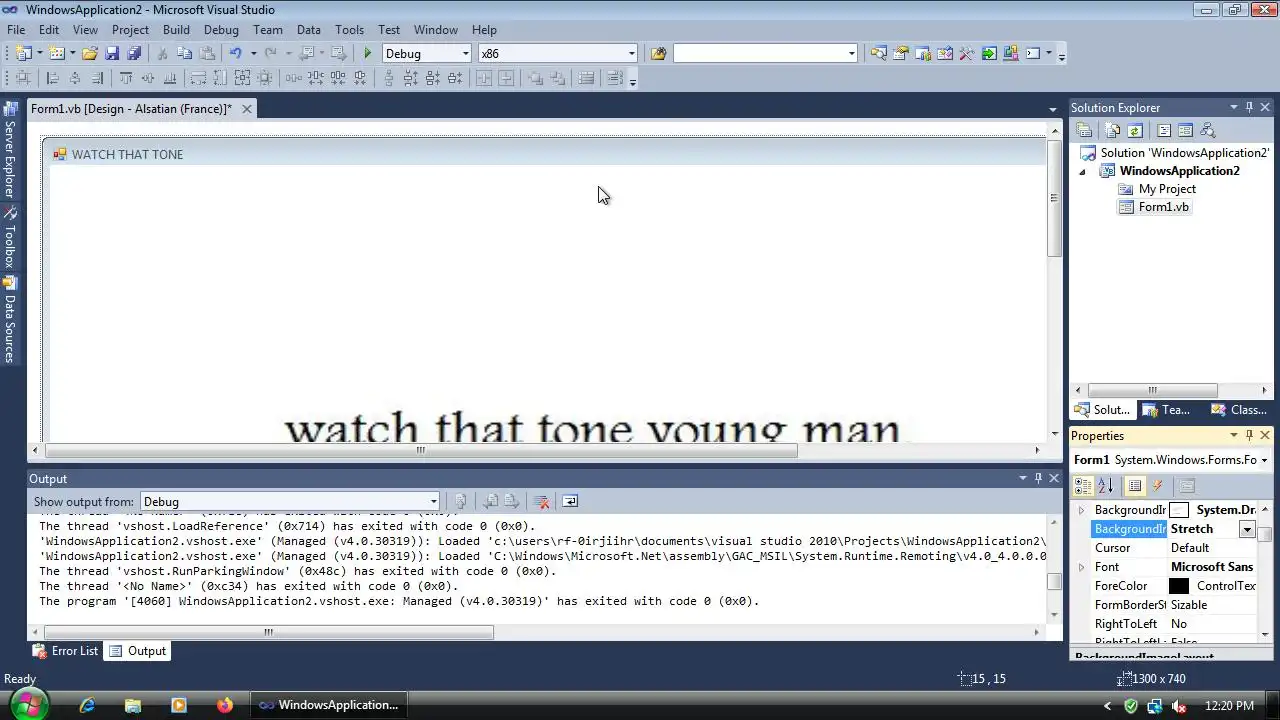Open the Data Sources side tab
The height and width of the screenshot is (720, 1280).
(9, 320)
